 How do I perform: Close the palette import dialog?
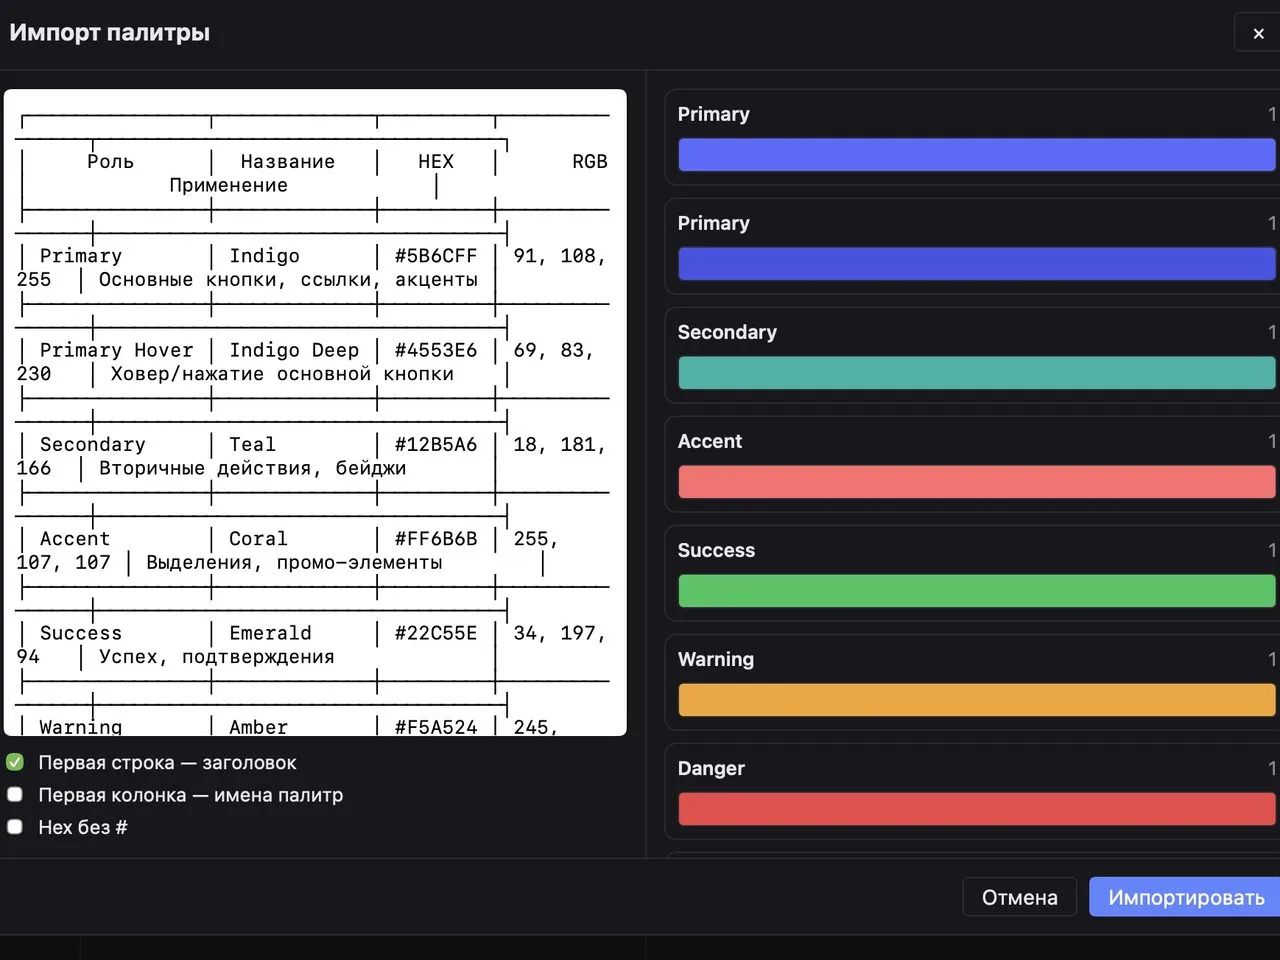click(x=1258, y=33)
